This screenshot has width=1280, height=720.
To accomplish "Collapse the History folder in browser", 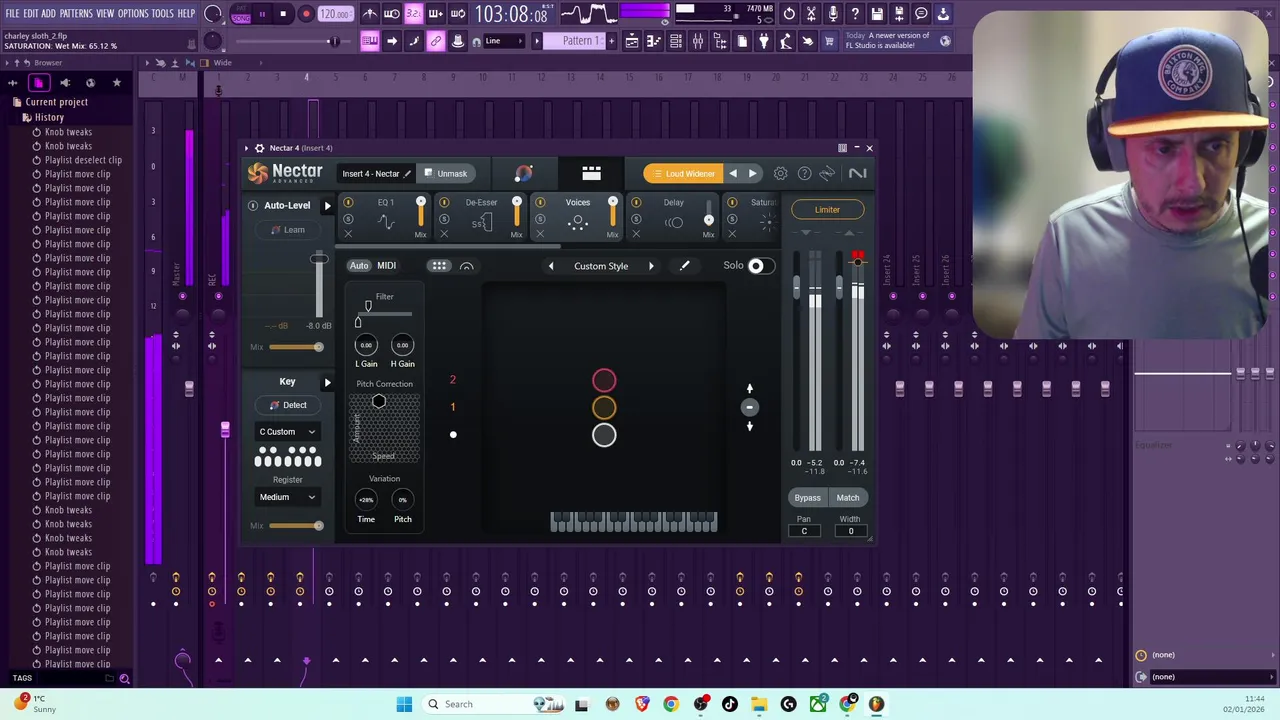I will 48,117.
